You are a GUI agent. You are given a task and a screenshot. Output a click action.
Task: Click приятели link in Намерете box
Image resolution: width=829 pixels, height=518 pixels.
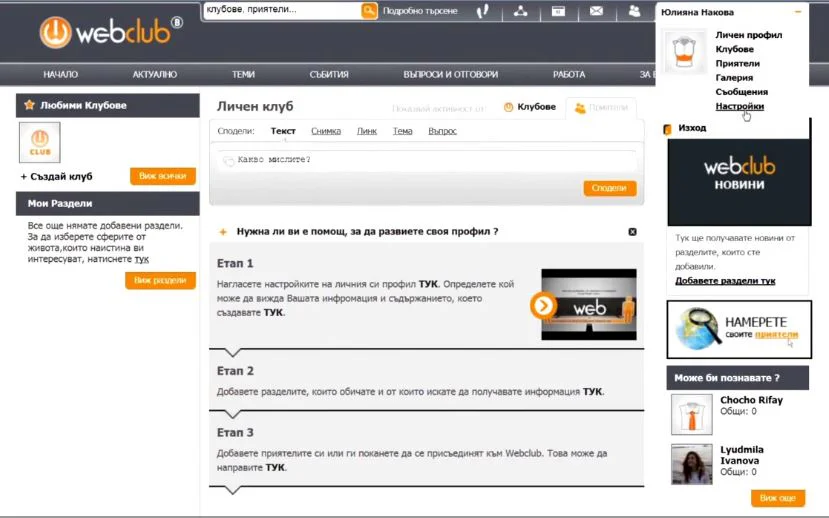[x=776, y=335]
